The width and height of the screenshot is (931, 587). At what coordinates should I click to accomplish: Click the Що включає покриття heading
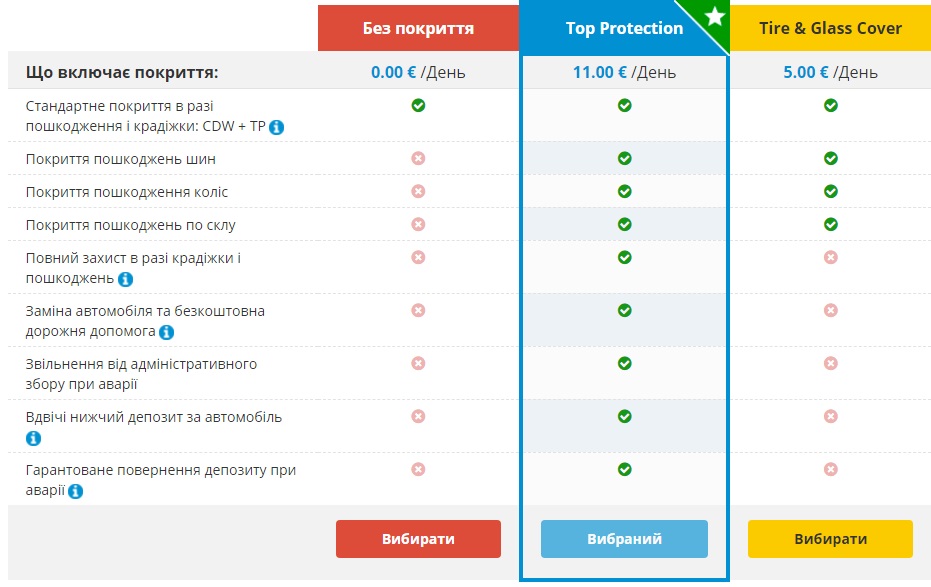coord(122,72)
